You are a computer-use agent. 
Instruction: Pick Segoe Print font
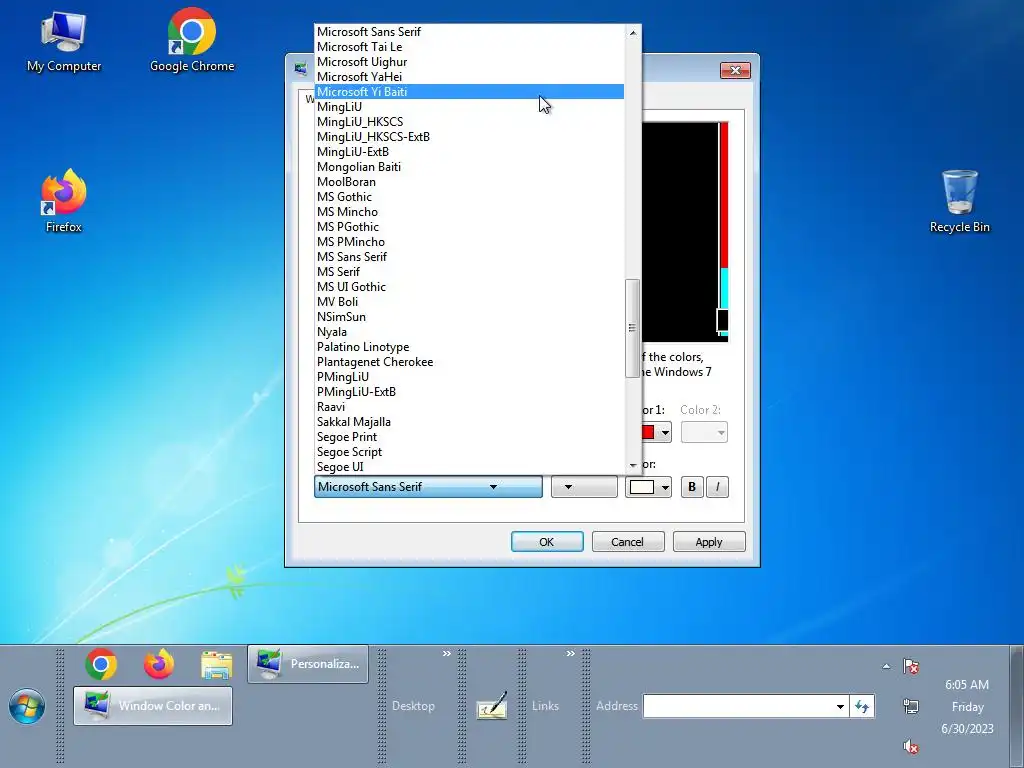469,437
